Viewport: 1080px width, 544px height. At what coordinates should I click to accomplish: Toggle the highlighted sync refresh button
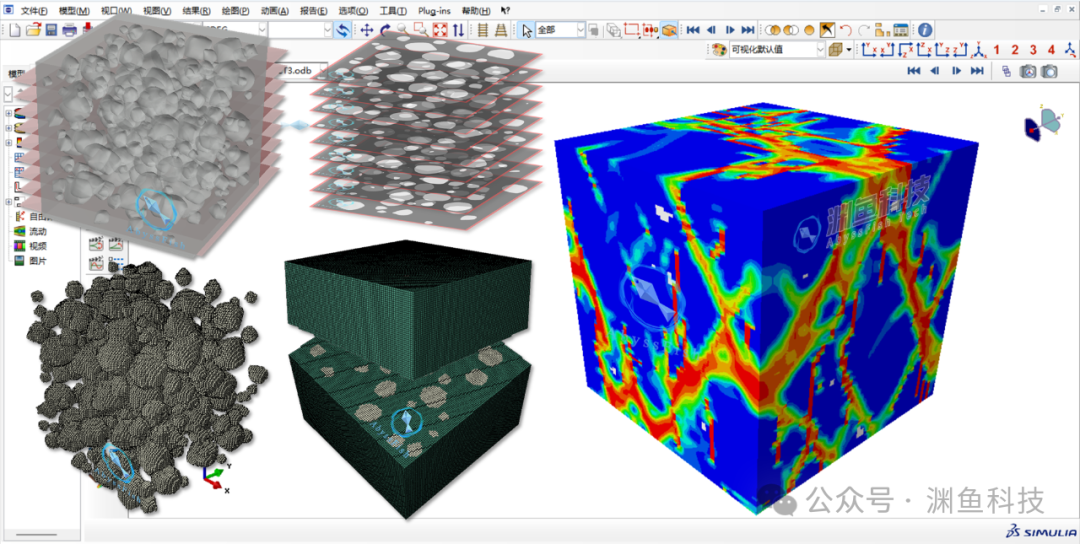[x=342, y=30]
